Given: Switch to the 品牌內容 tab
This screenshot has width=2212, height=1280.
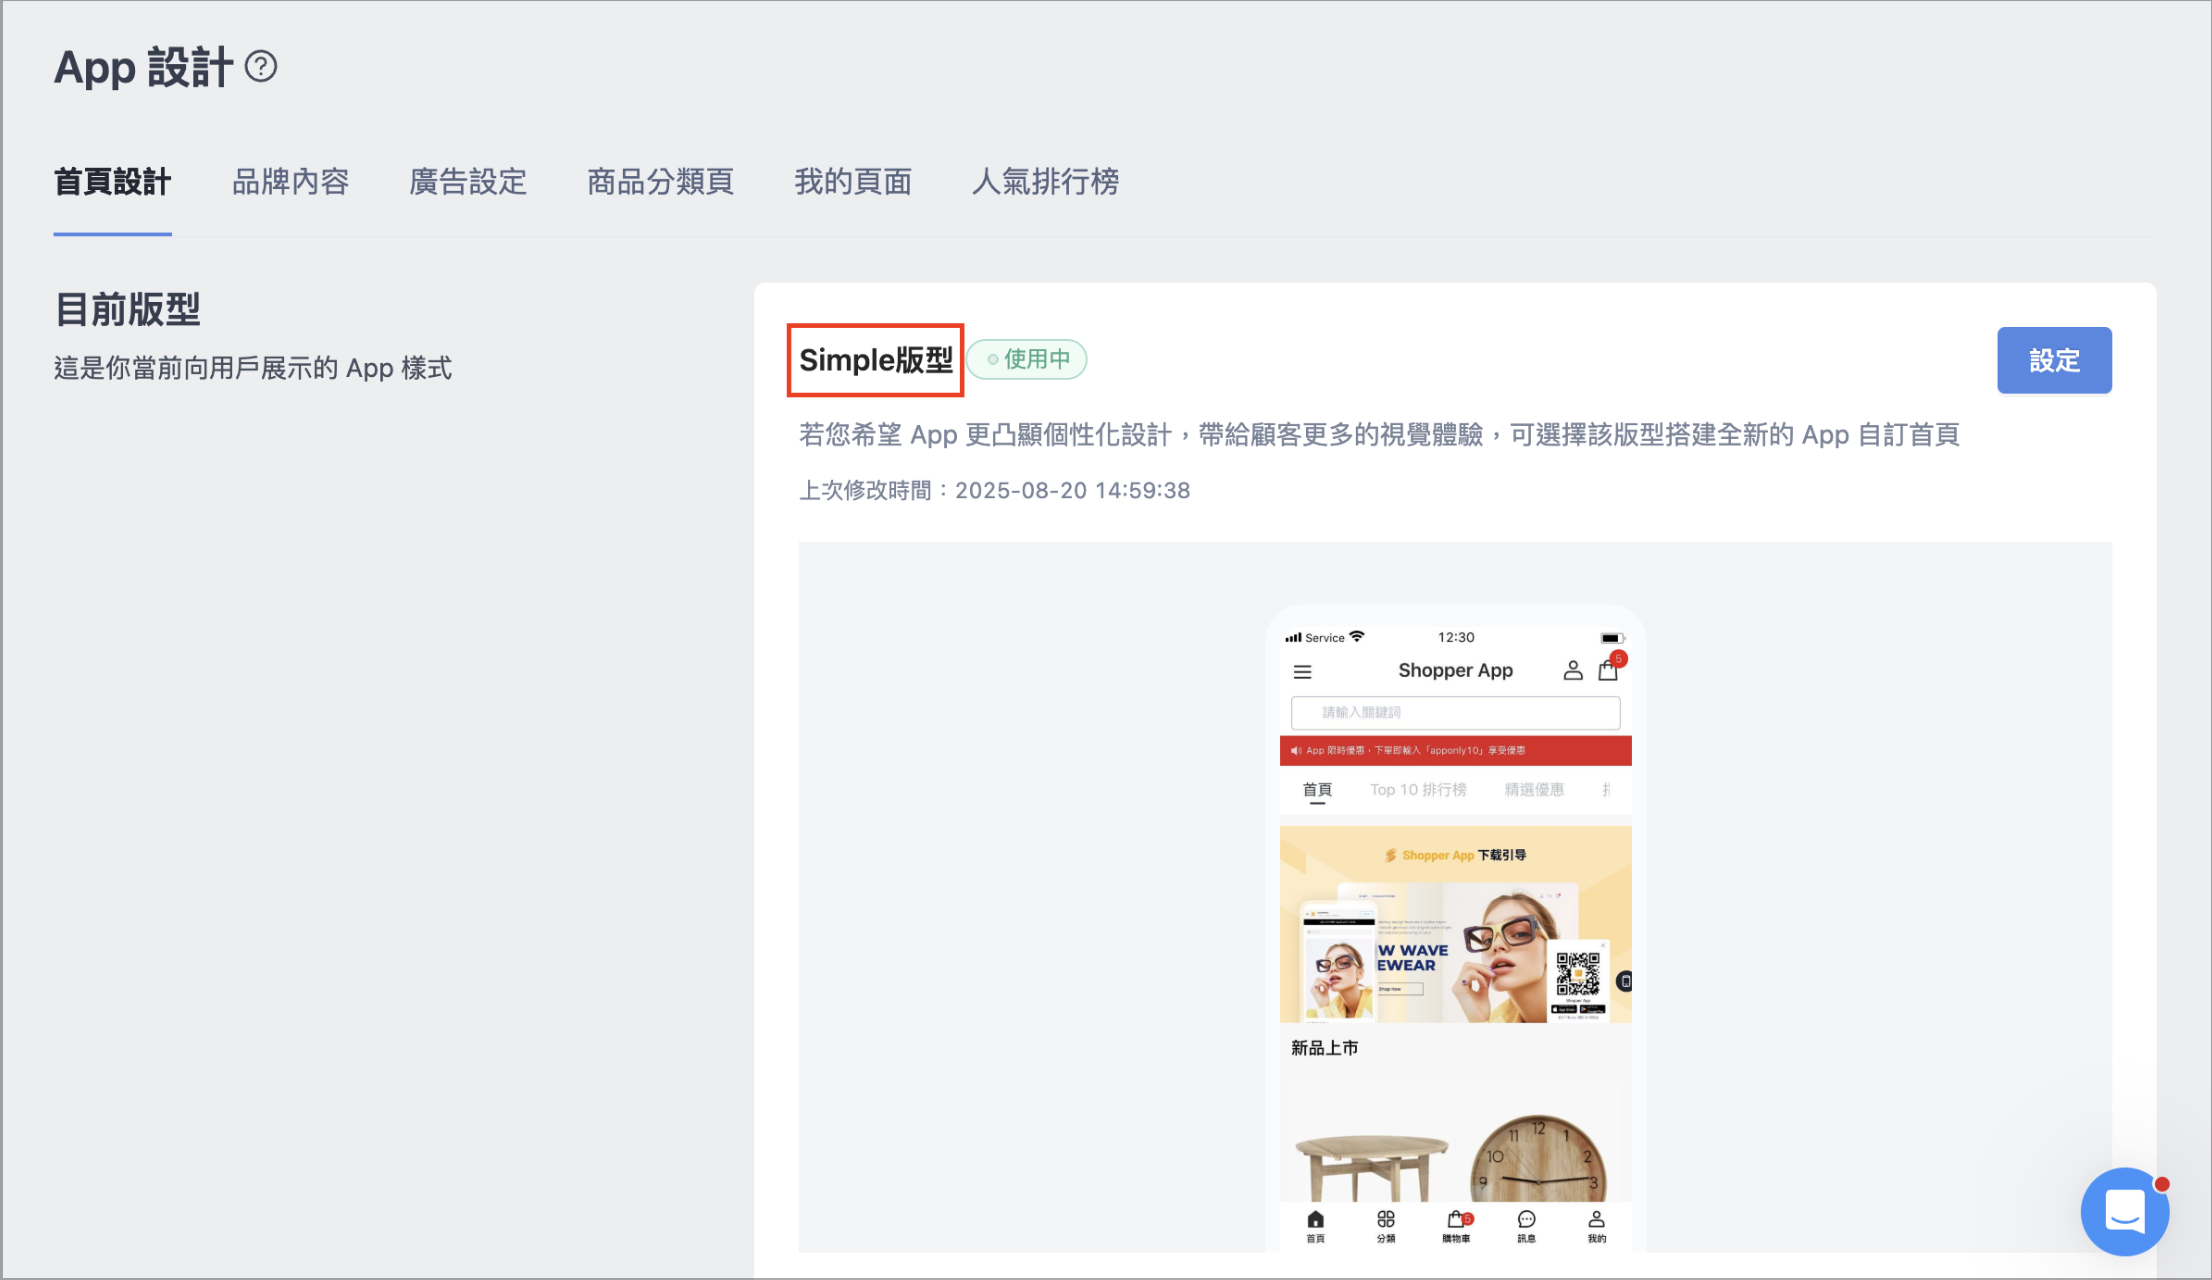Looking at the screenshot, I should (290, 182).
